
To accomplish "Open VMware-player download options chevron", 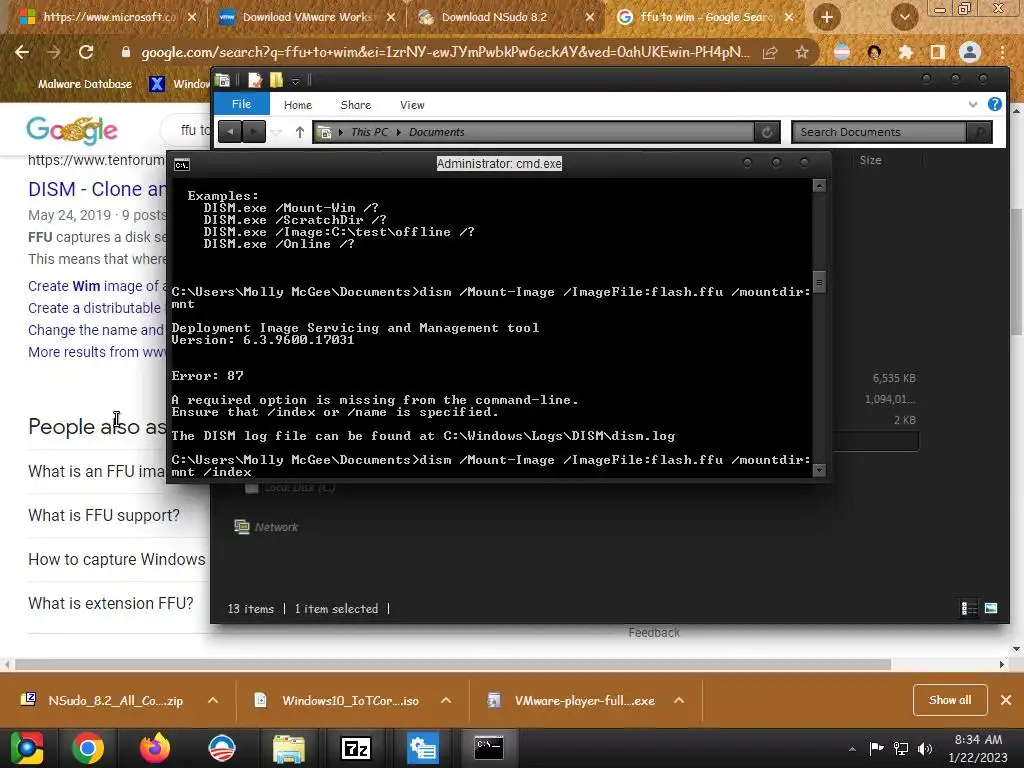I will pyautogui.click(x=679, y=700).
